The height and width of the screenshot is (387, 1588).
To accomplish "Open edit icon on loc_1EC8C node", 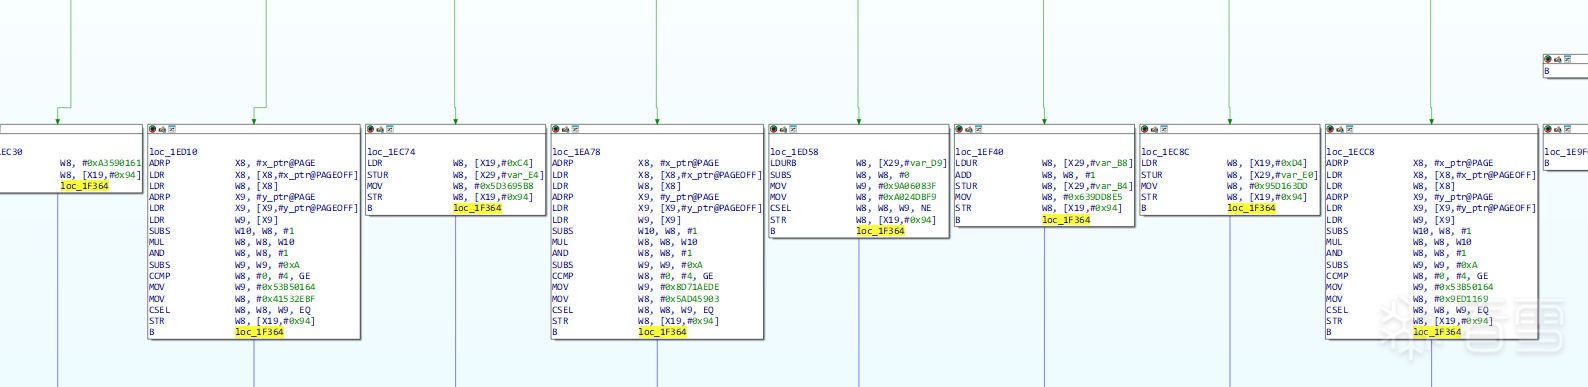I will pyautogui.click(x=1154, y=129).
